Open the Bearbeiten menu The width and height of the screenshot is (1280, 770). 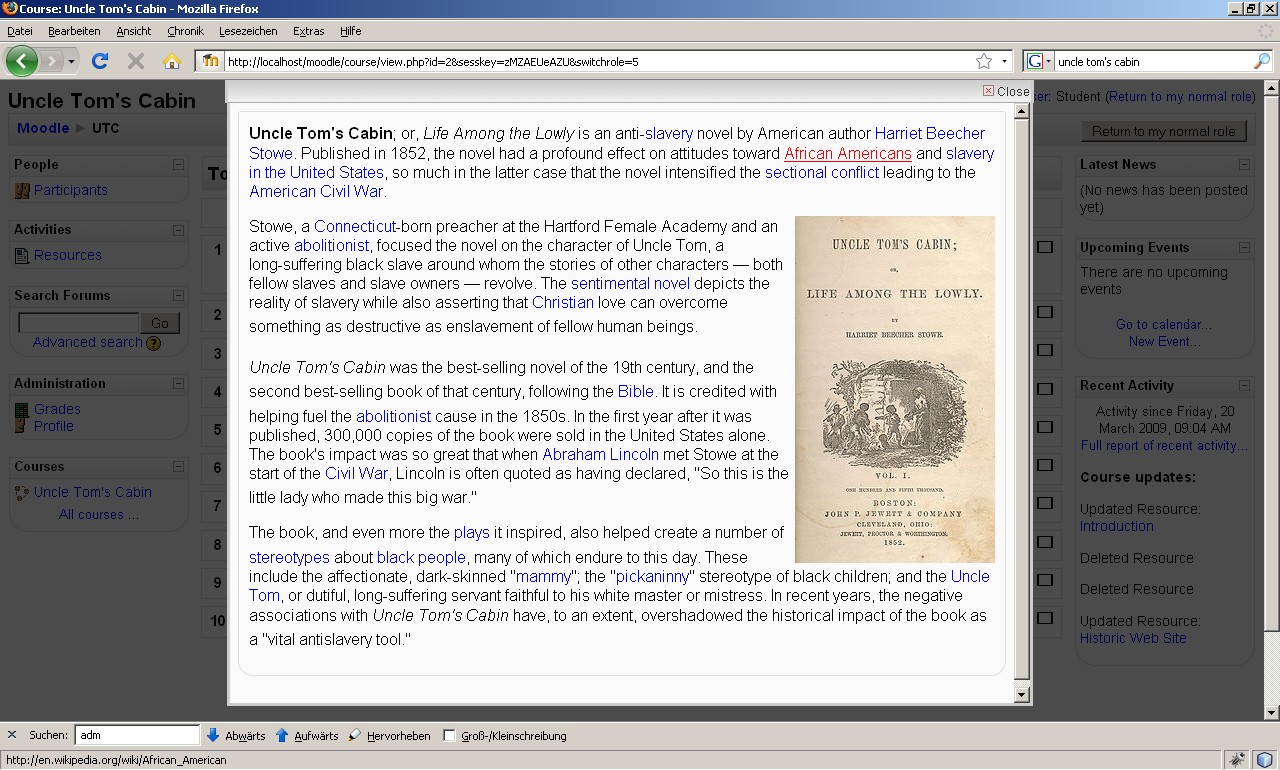coord(74,31)
